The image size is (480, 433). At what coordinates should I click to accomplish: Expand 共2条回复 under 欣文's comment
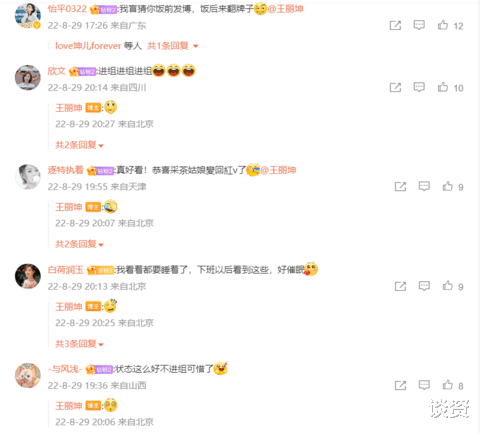coord(79,145)
